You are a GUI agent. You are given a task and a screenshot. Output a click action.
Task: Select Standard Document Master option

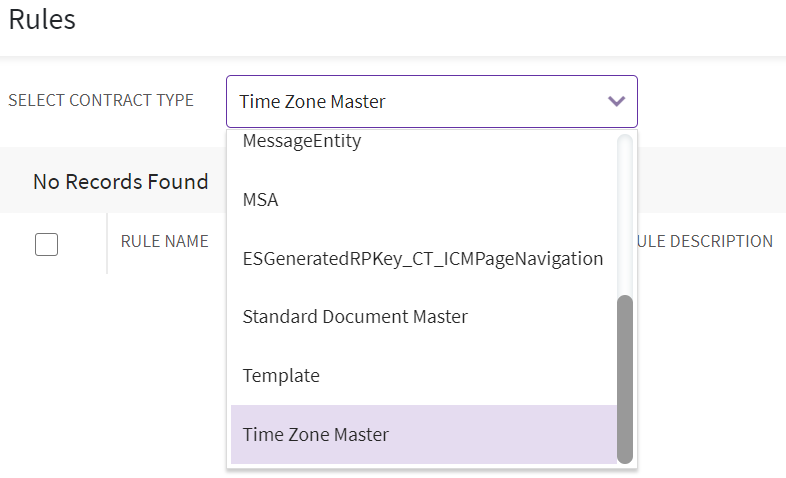coord(355,317)
